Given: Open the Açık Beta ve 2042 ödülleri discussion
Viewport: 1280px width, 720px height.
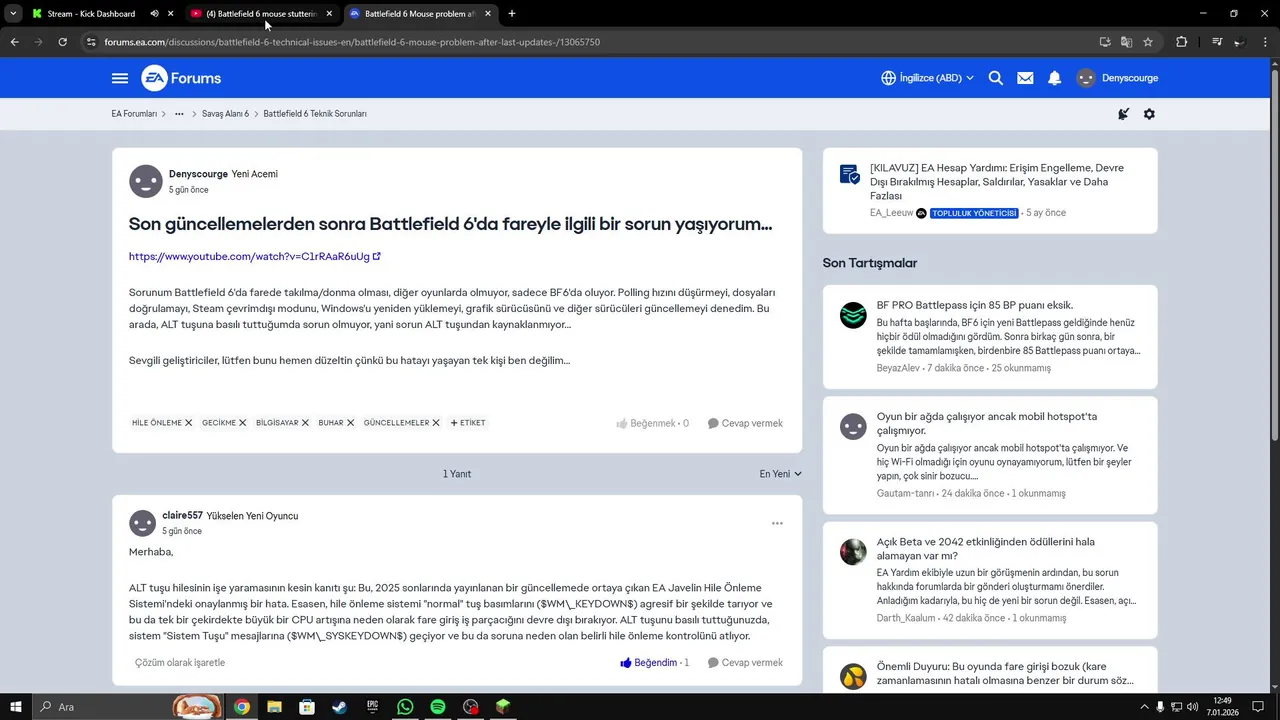Looking at the screenshot, I should (x=986, y=548).
